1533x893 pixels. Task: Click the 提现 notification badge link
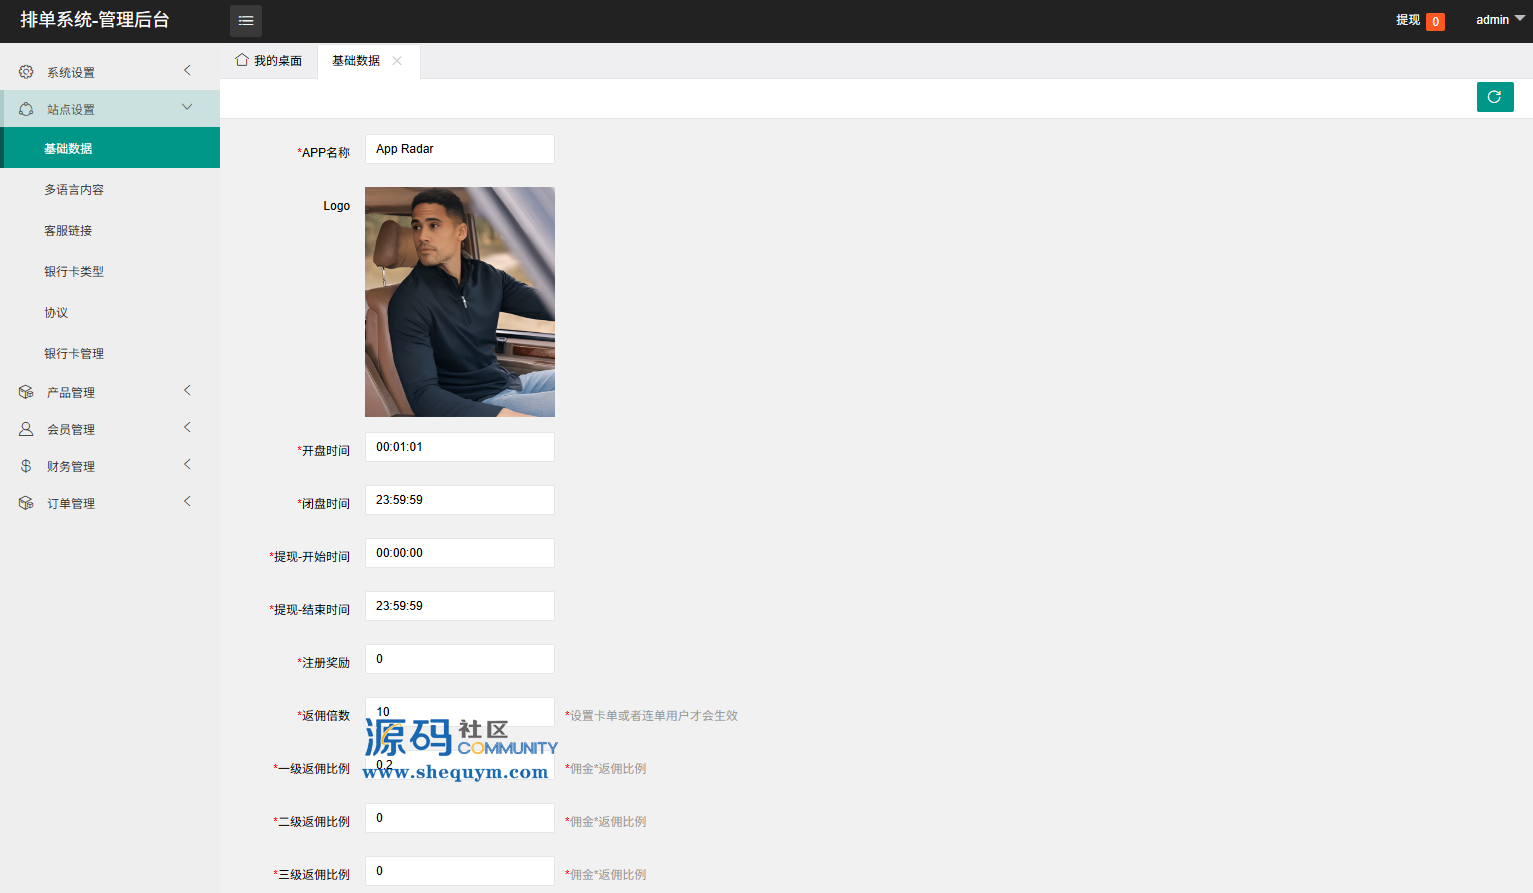1419,21
